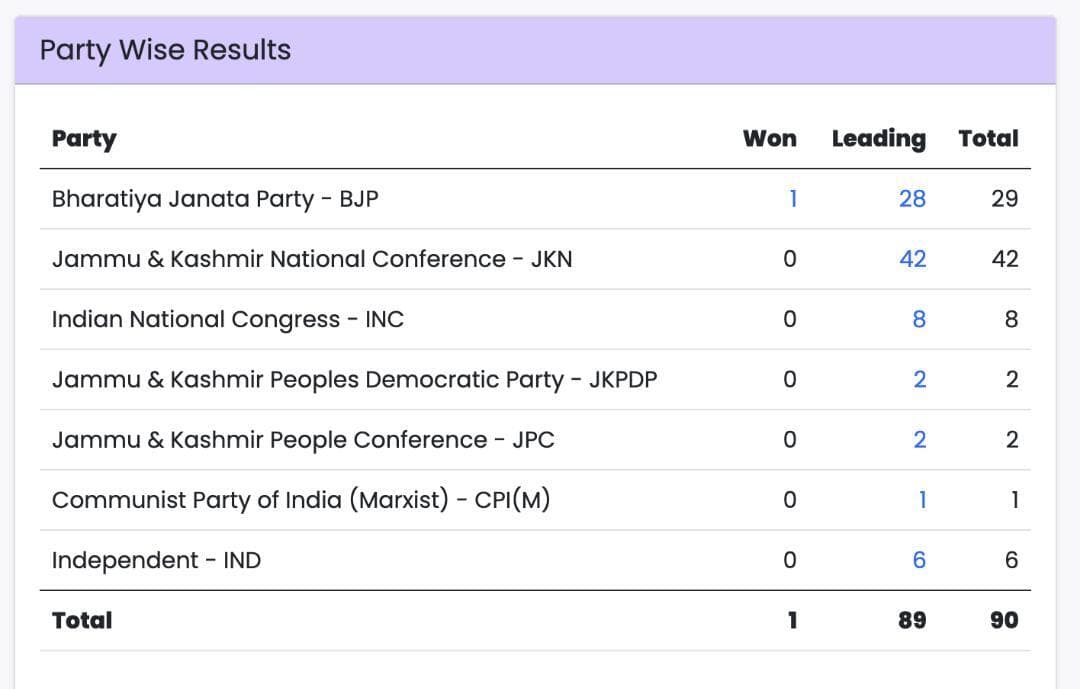1080x689 pixels.
Task: Select Jammu & Kashmir National Conference row name
Action: tap(312, 259)
